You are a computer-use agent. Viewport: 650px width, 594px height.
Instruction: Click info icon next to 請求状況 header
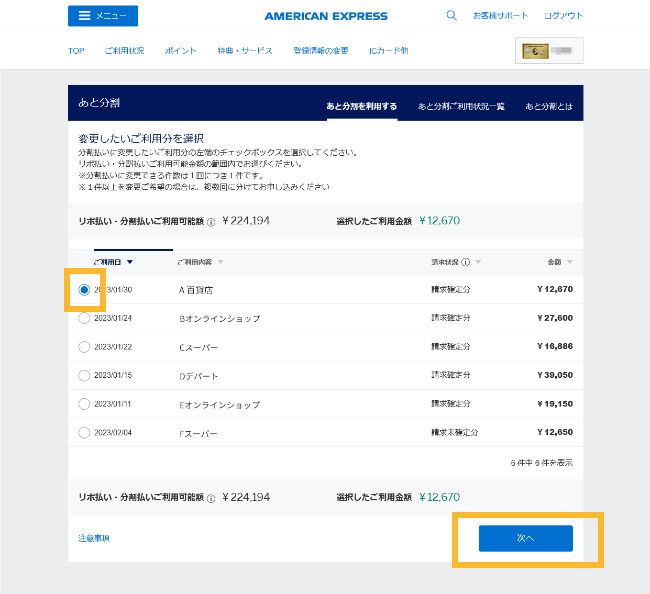[x=465, y=263]
